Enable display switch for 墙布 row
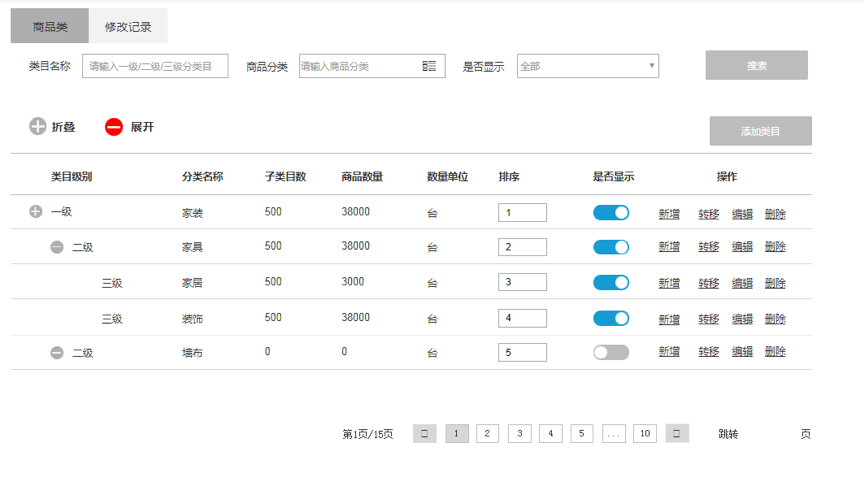This screenshot has width=864, height=502. click(611, 352)
